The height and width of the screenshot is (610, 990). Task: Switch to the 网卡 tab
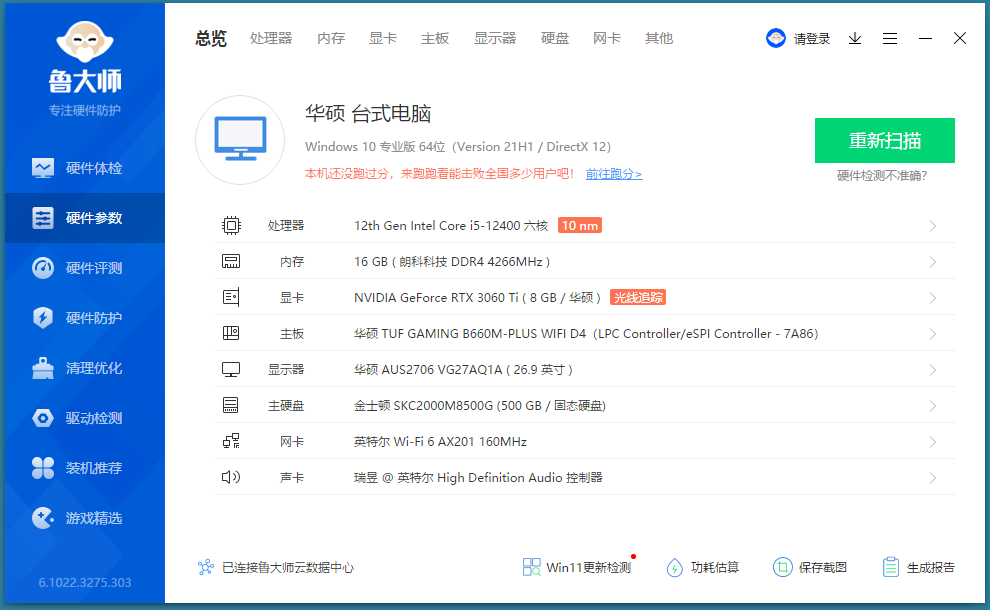coord(607,39)
